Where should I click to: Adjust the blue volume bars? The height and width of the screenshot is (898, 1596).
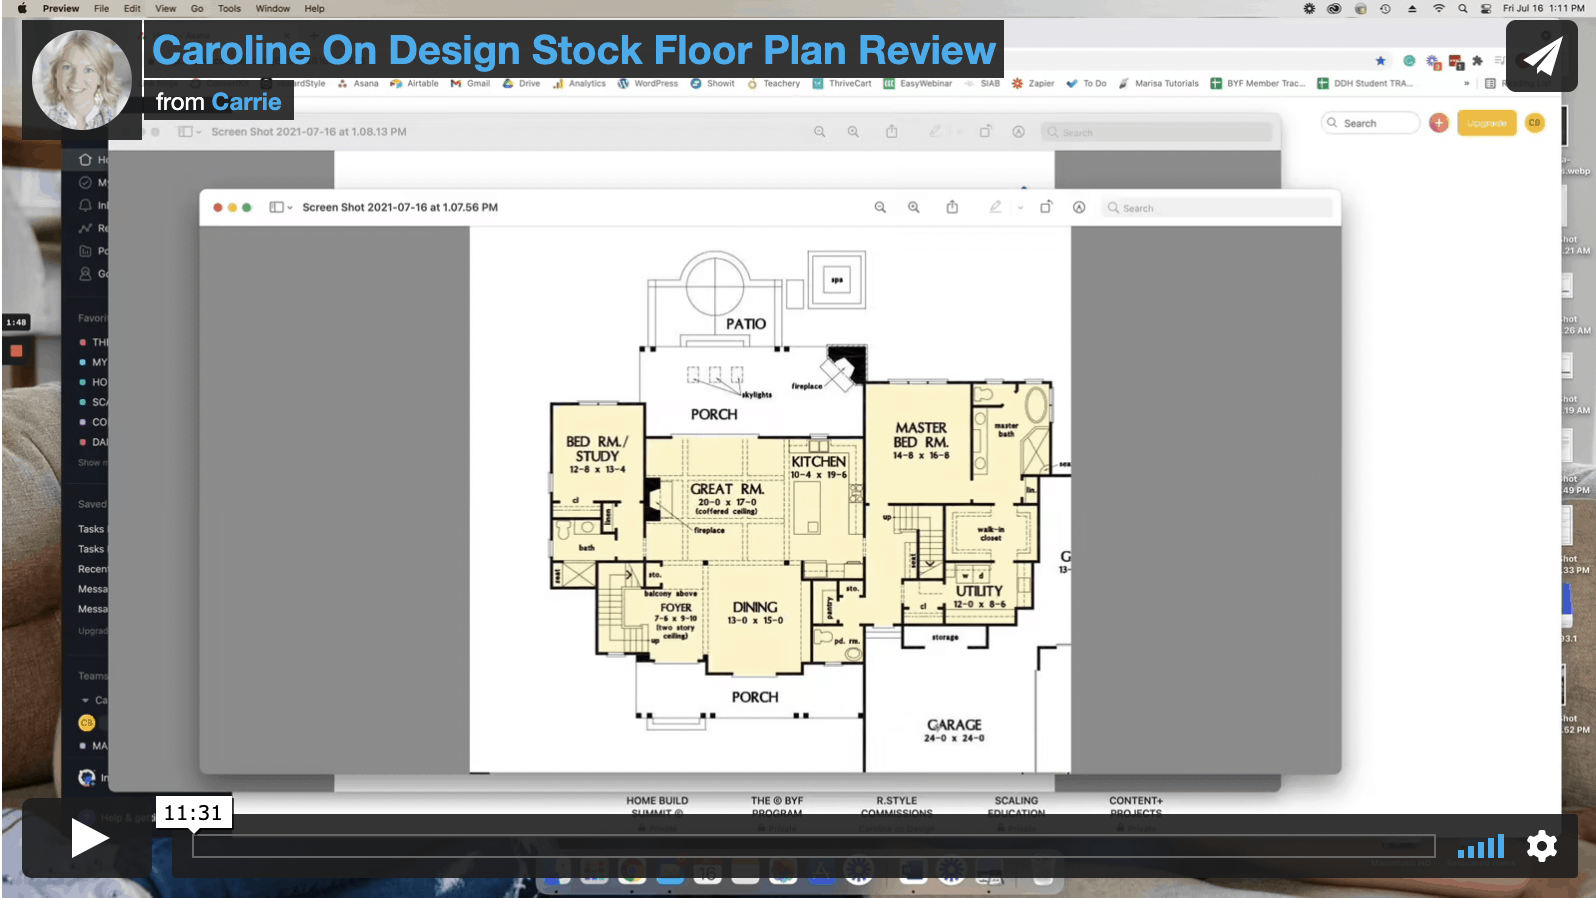(1480, 848)
